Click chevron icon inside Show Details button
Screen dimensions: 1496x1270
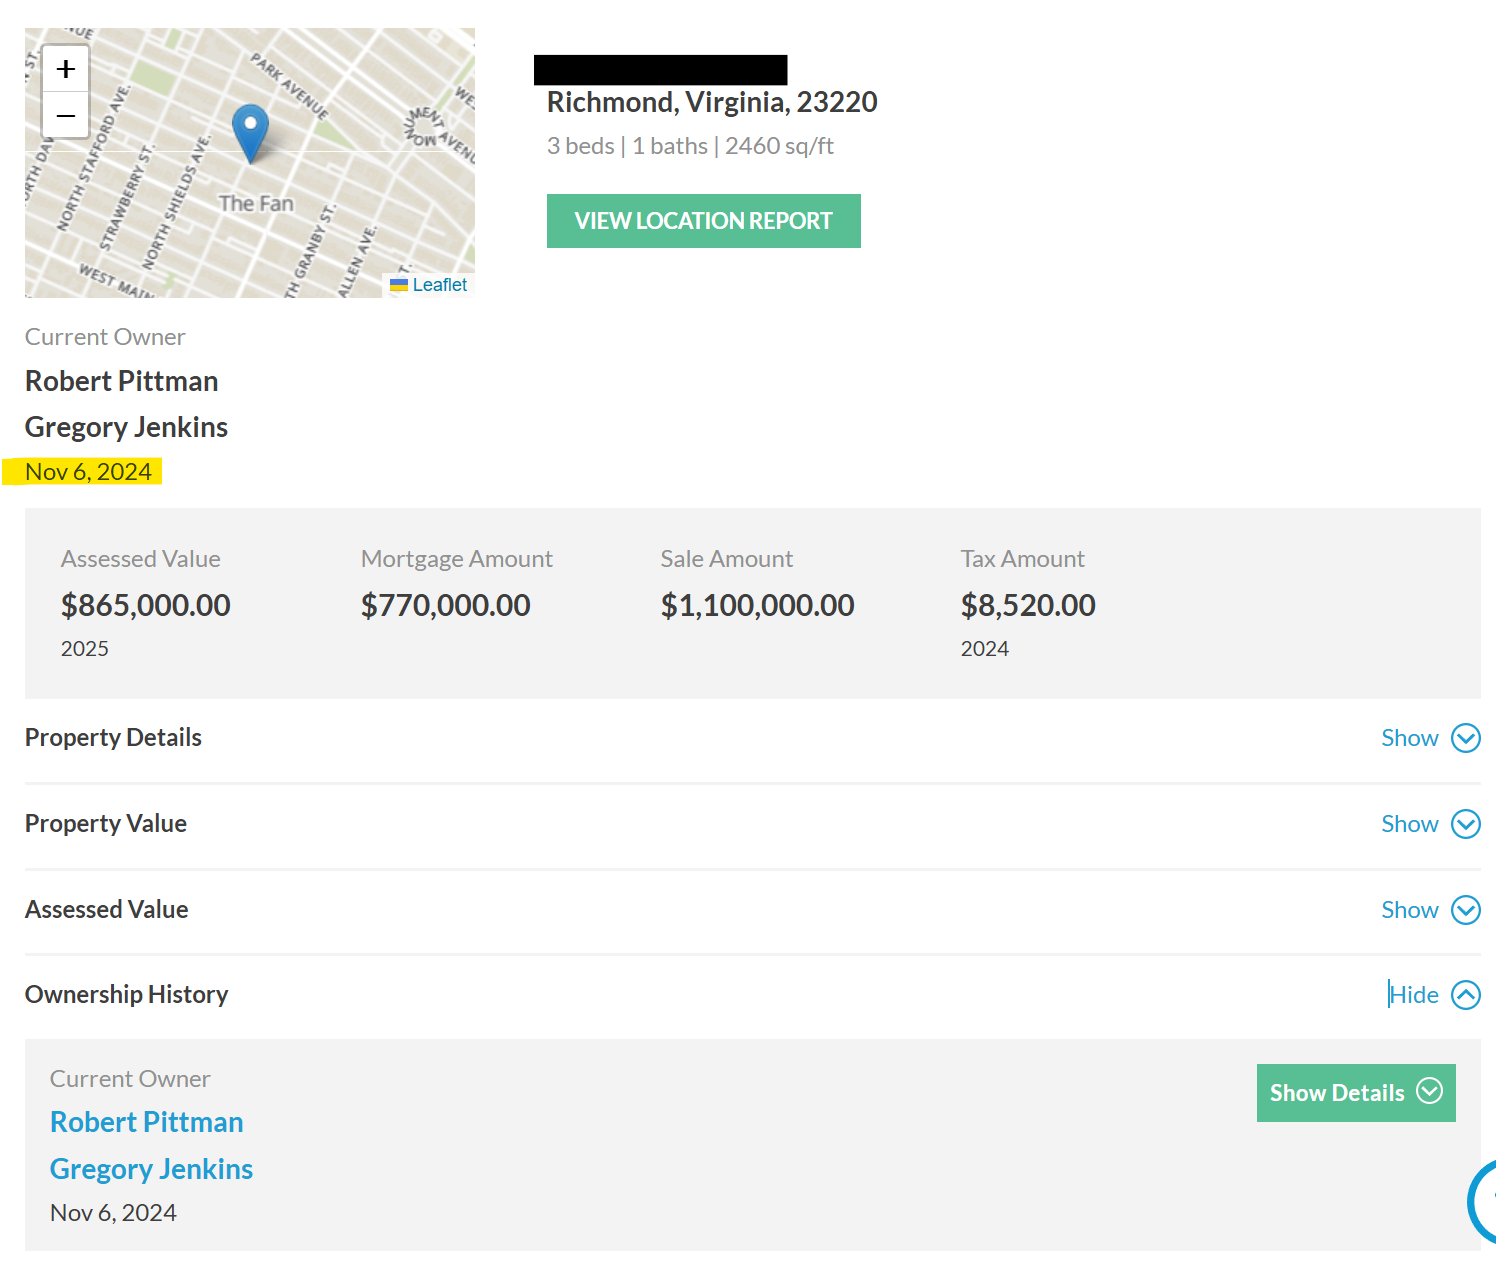(x=1430, y=1091)
